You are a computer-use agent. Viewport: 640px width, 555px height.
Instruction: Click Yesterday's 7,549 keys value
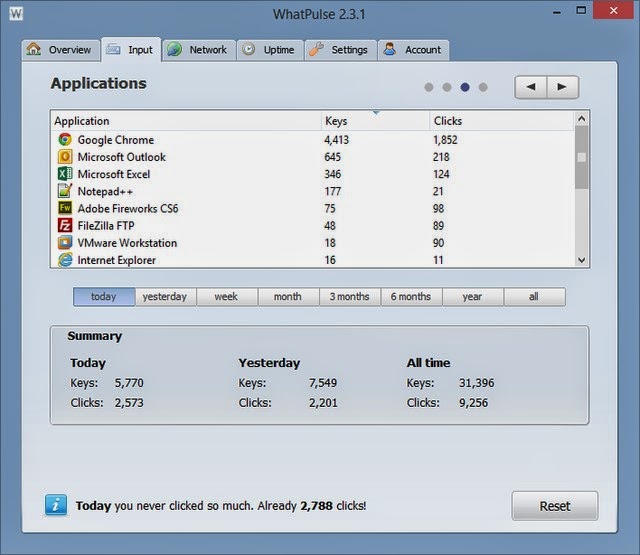(x=323, y=383)
